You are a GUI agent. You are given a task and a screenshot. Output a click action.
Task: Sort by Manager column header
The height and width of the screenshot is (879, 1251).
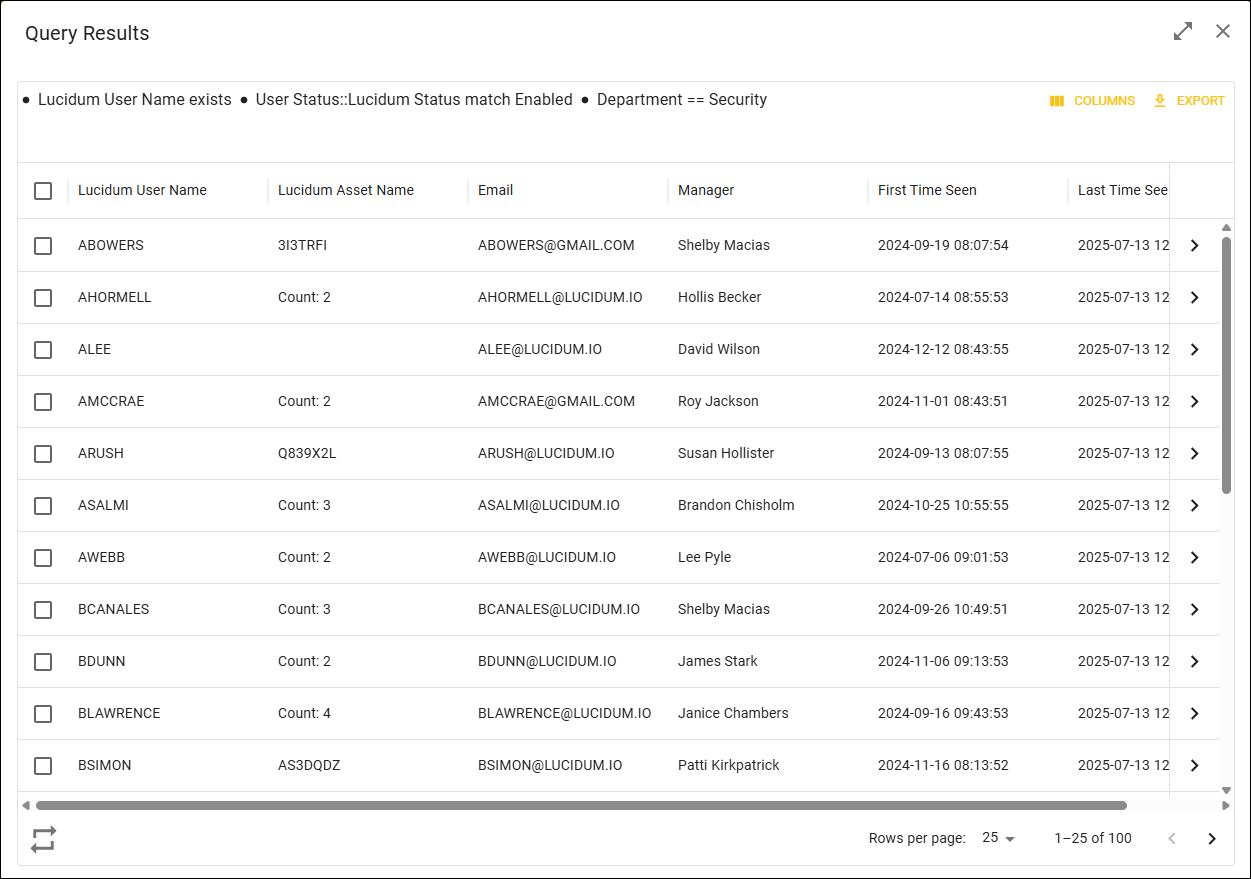coord(706,190)
